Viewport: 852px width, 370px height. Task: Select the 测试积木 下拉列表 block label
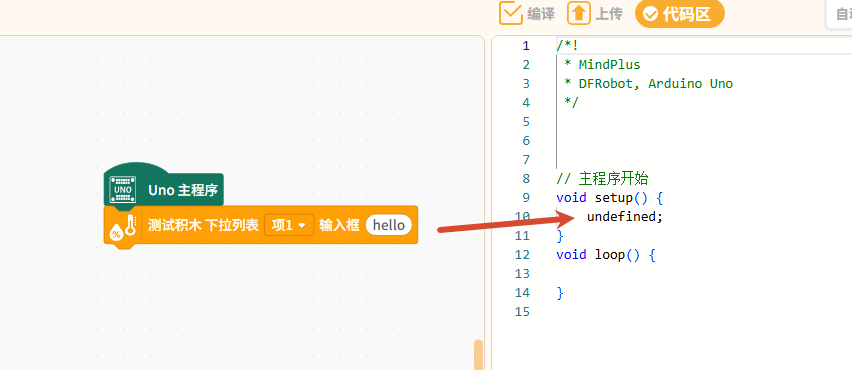[x=203, y=225]
